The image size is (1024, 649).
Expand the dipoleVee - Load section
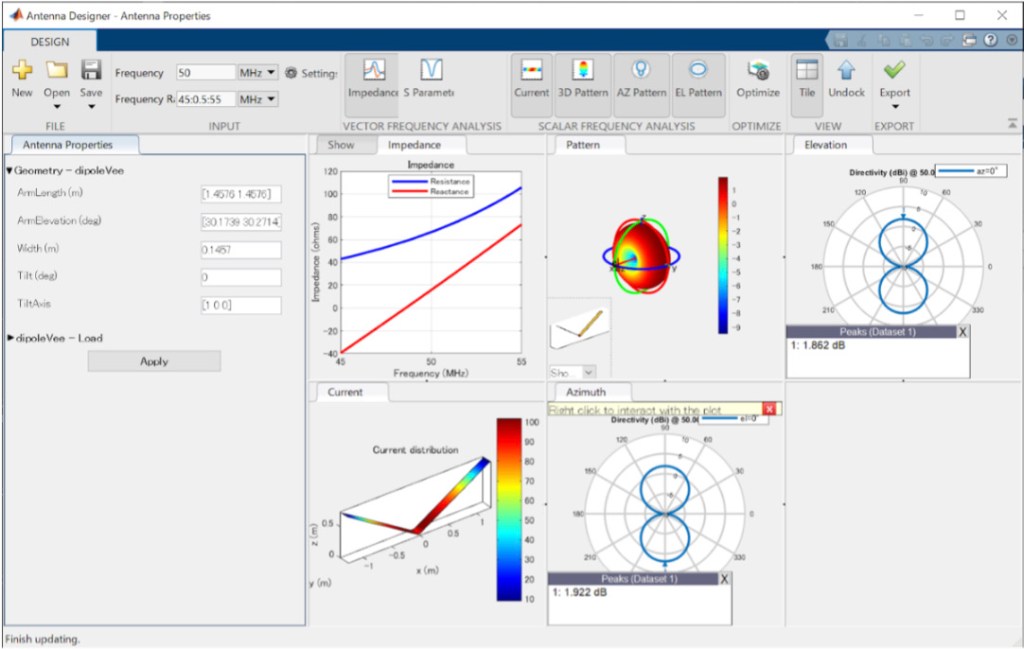pos(10,338)
